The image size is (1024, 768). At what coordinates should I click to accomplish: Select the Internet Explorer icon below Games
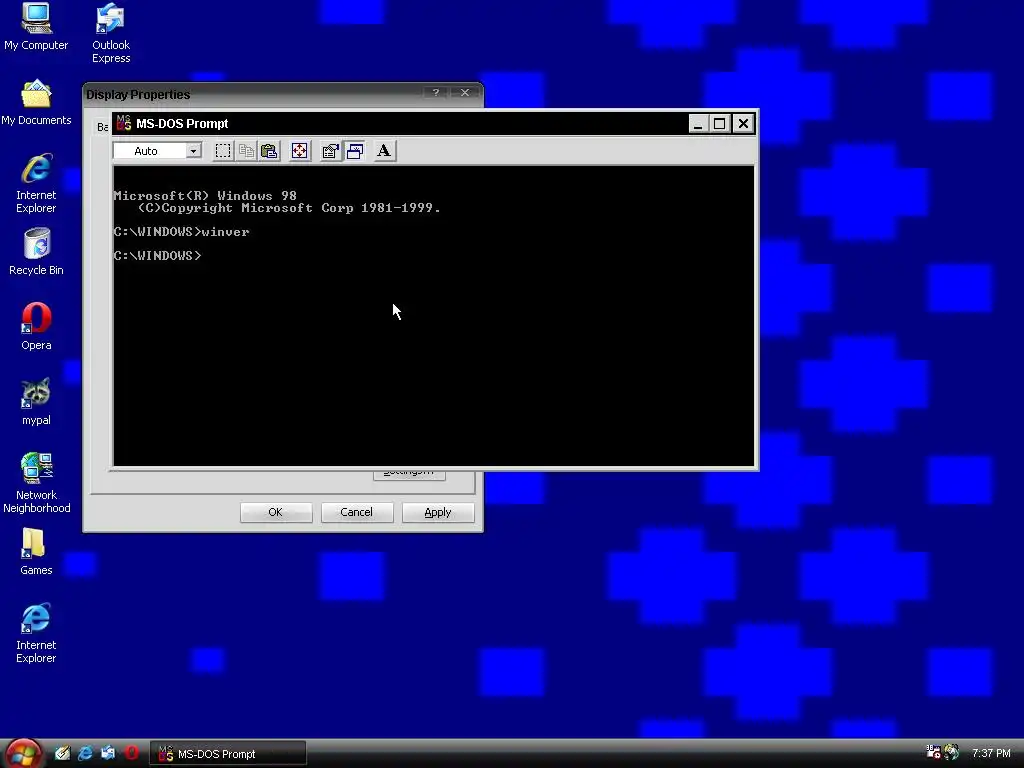36,633
